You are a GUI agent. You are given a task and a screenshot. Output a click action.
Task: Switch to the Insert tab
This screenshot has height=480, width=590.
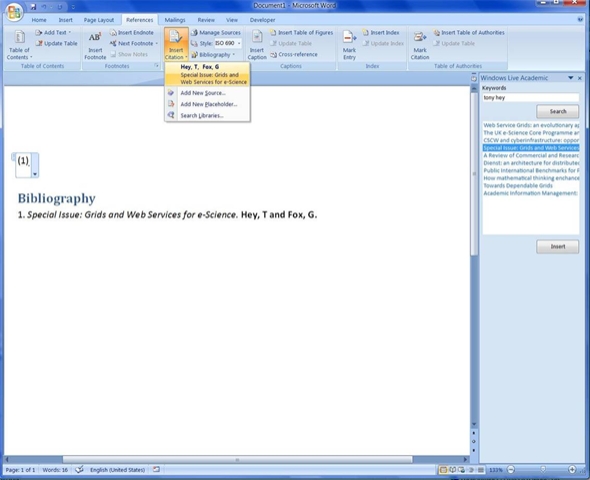(x=65, y=20)
